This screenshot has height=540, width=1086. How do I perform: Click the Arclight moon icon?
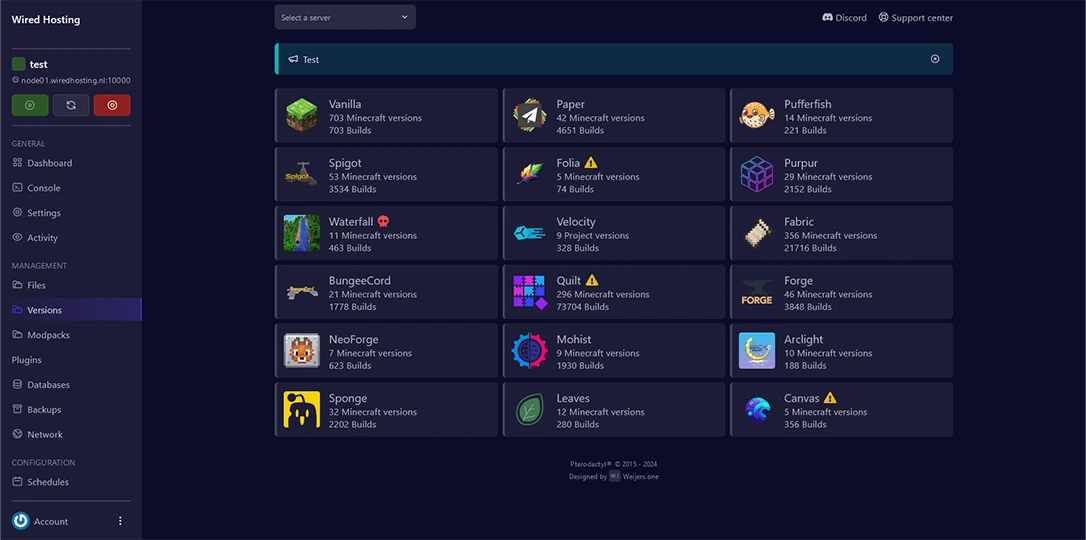[757, 350]
